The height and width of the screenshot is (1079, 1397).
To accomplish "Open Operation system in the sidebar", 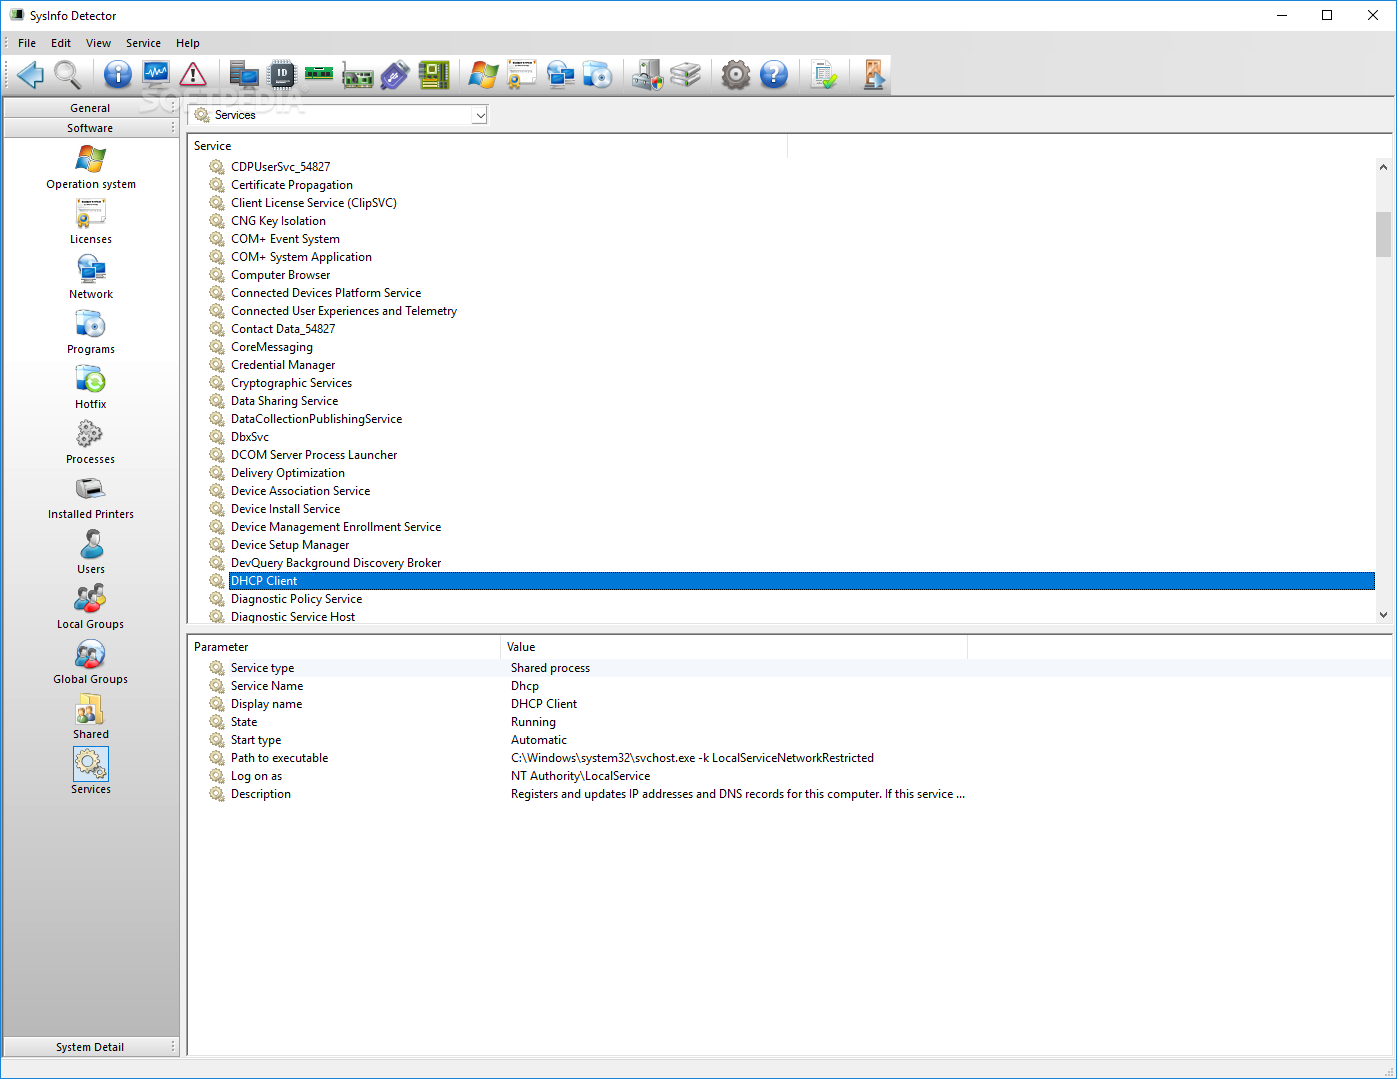I will click(x=91, y=167).
